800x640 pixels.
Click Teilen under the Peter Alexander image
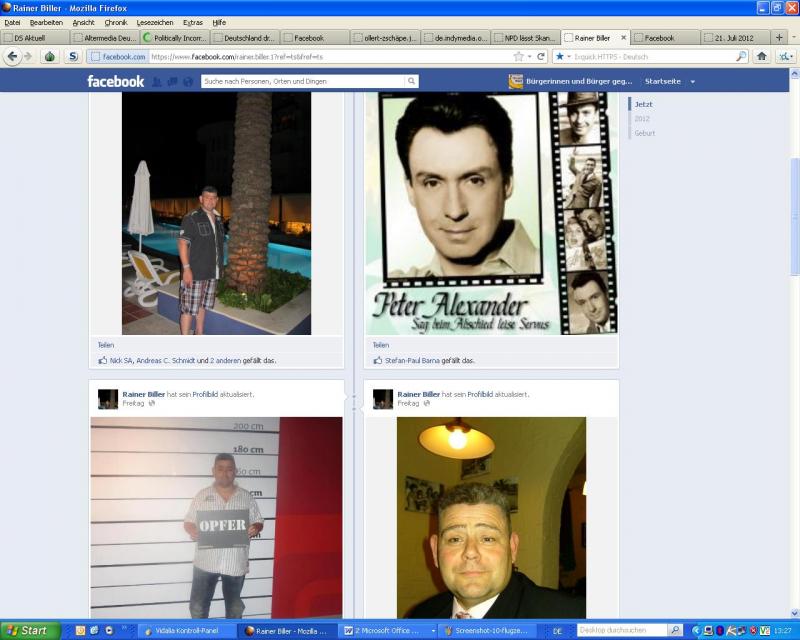pos(381,345)
